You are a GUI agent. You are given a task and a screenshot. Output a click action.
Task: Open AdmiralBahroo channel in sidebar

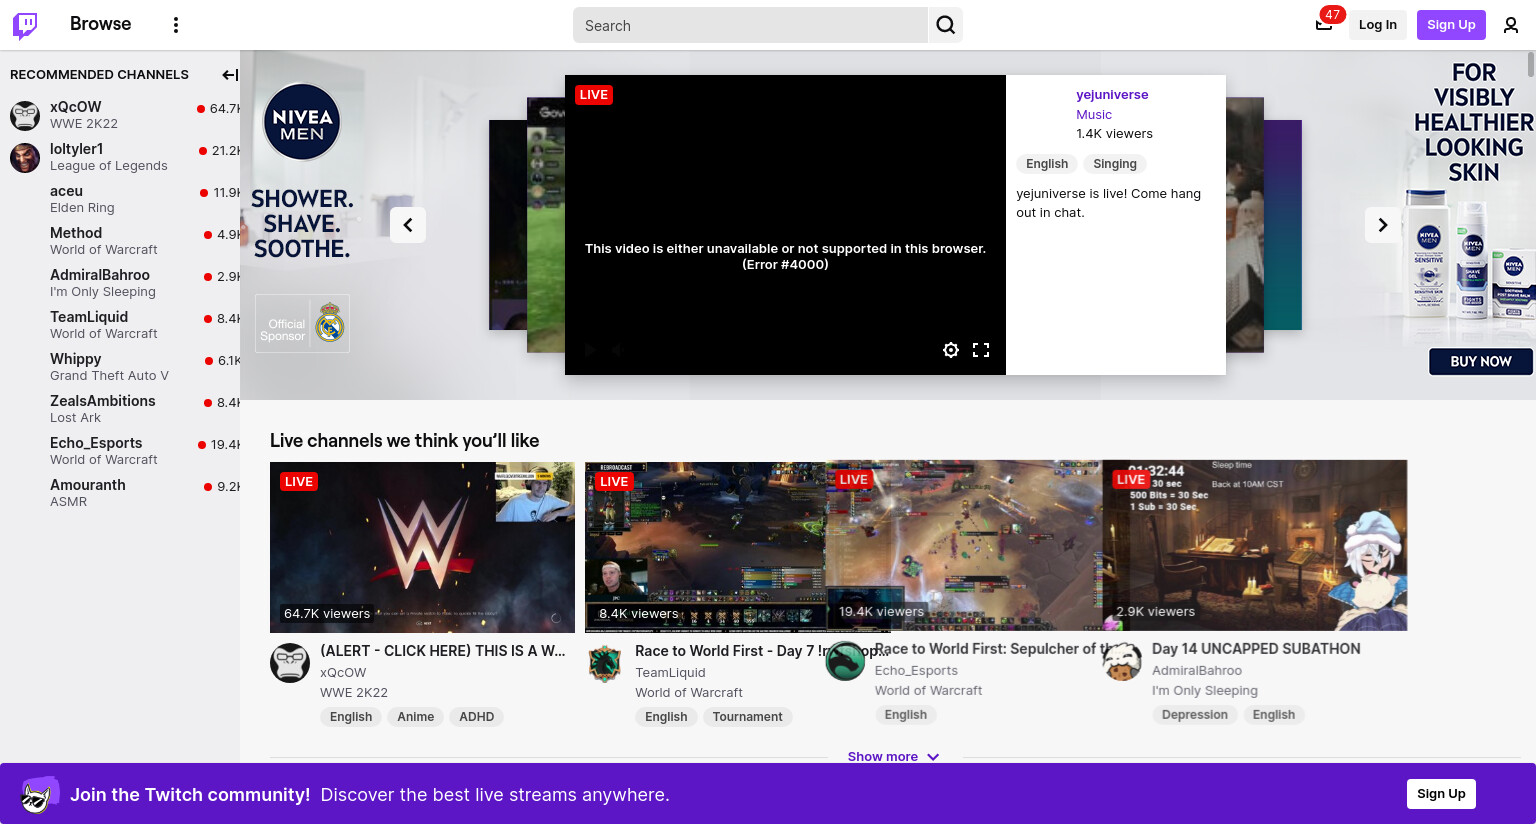(120, 283)
